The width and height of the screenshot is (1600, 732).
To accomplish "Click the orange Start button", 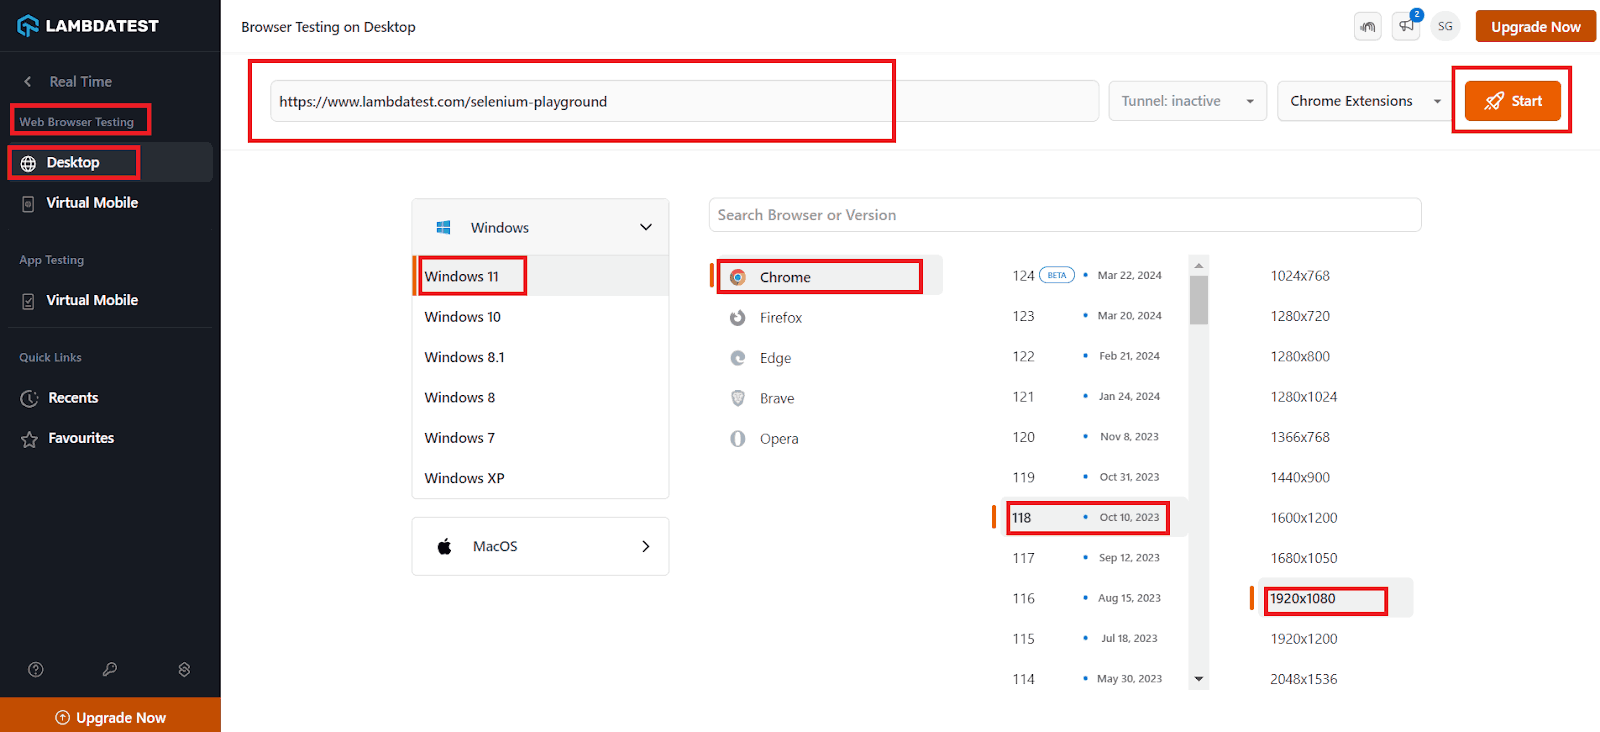I will click(x=1512, y=101).
